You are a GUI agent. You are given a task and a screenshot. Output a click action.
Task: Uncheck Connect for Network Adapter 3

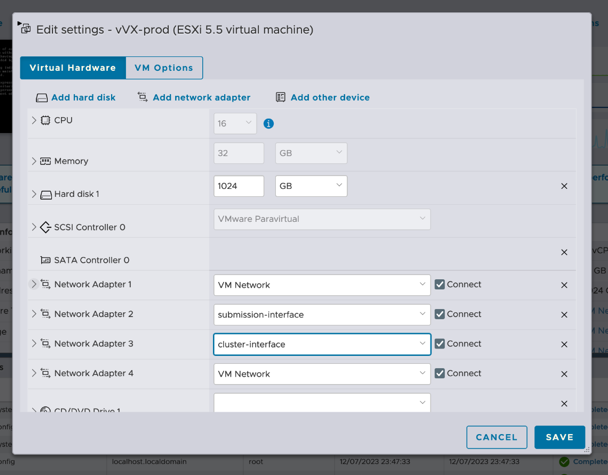pyautogui.click(x=439, y=344)
